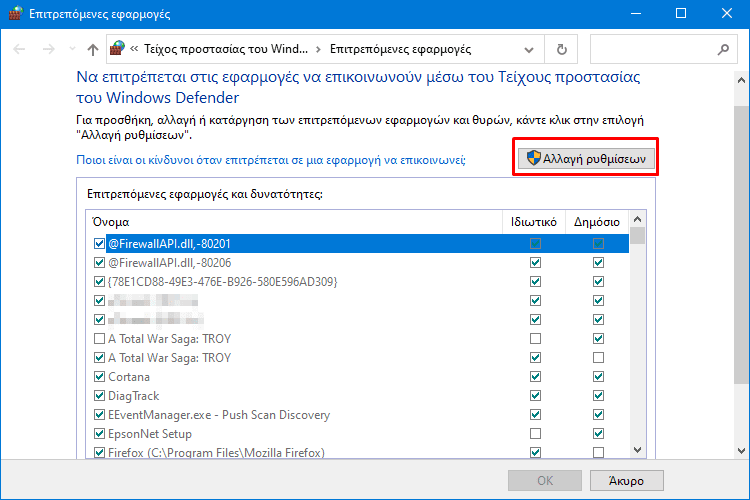Click window scrollbar down arrow

pyautogui.click(x=741, y=451)
